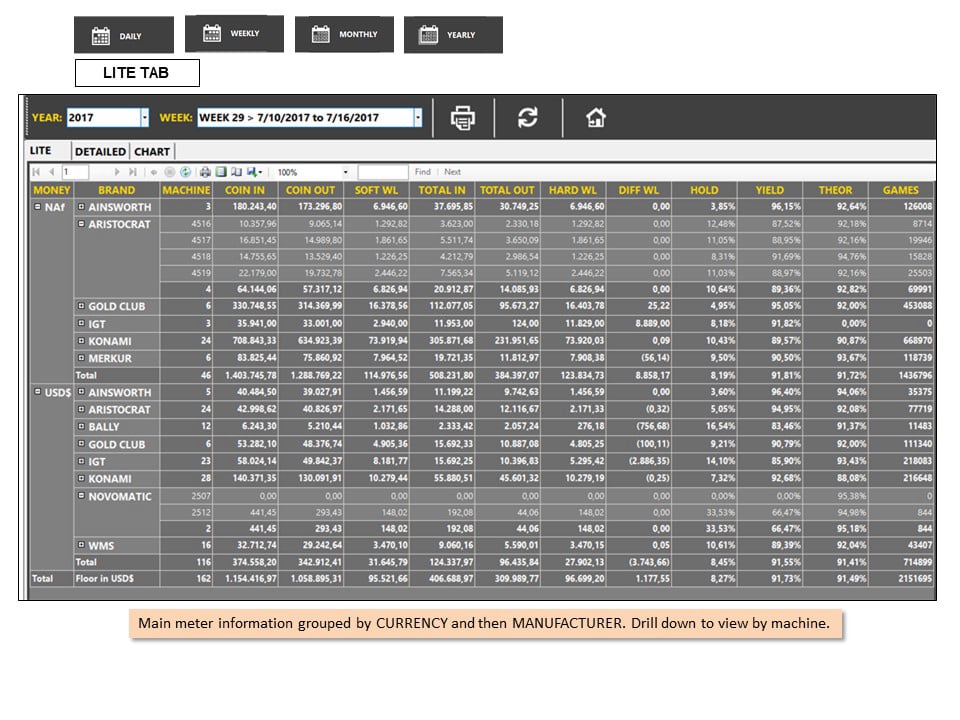Expand IGT under NAf
Image resolution: width=960 pixels, height=720 pixels.
[81, 323]
